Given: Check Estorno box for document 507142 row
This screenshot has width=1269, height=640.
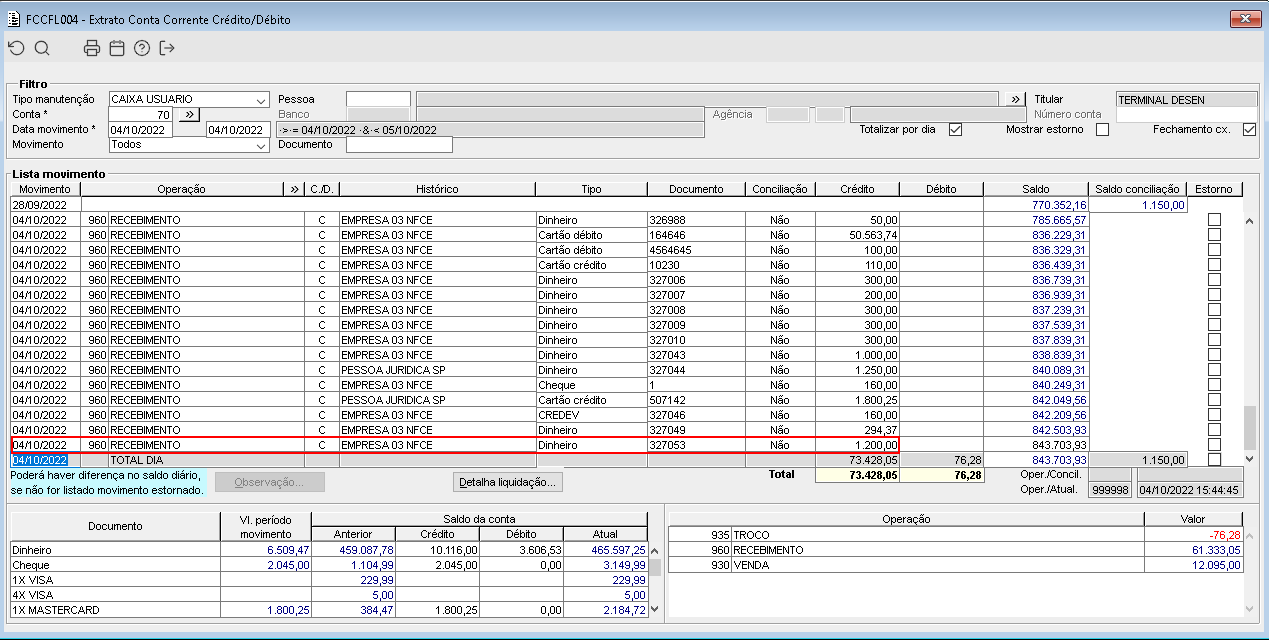Looking at the screenshot, I should click(x=1214, y=400).
